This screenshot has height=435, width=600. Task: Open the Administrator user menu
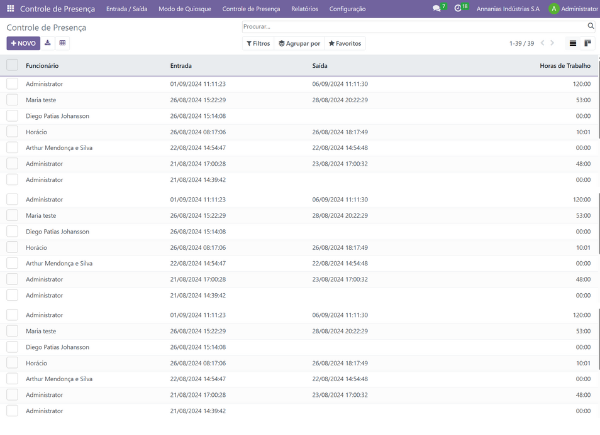(573, 8)
